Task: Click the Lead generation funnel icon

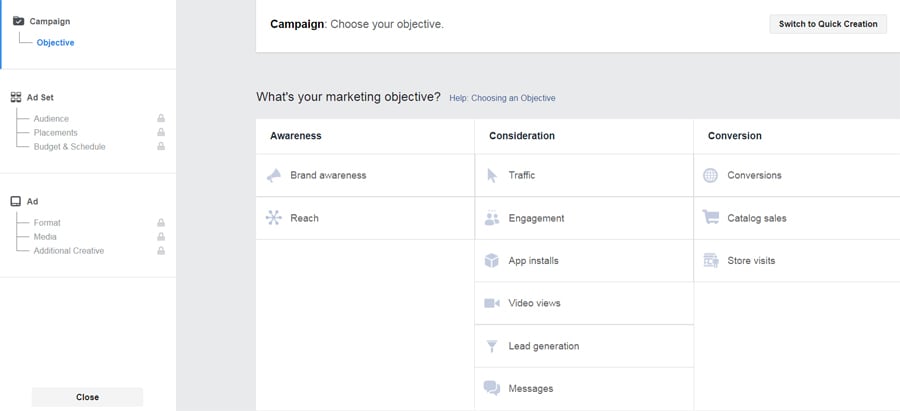Action: click(492, 346)
